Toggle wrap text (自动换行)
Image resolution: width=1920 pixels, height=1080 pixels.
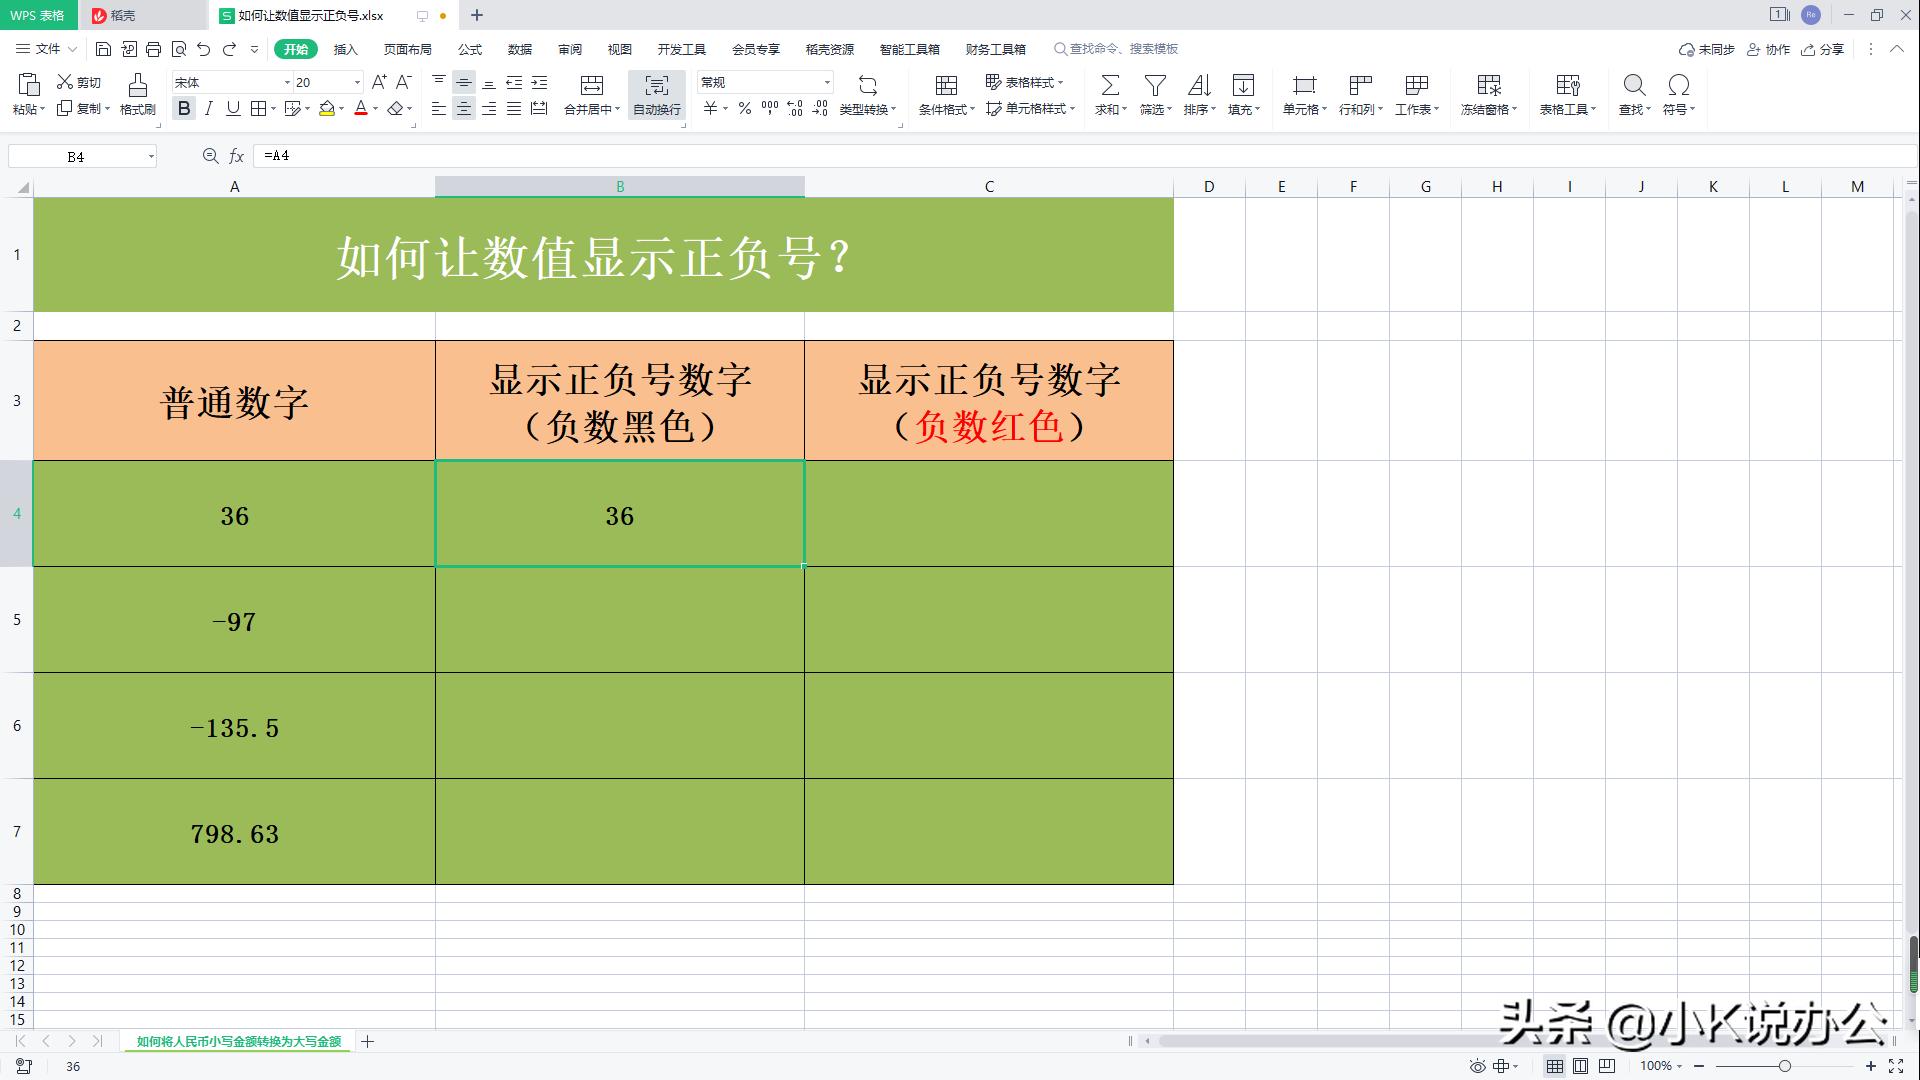(655, 95)
